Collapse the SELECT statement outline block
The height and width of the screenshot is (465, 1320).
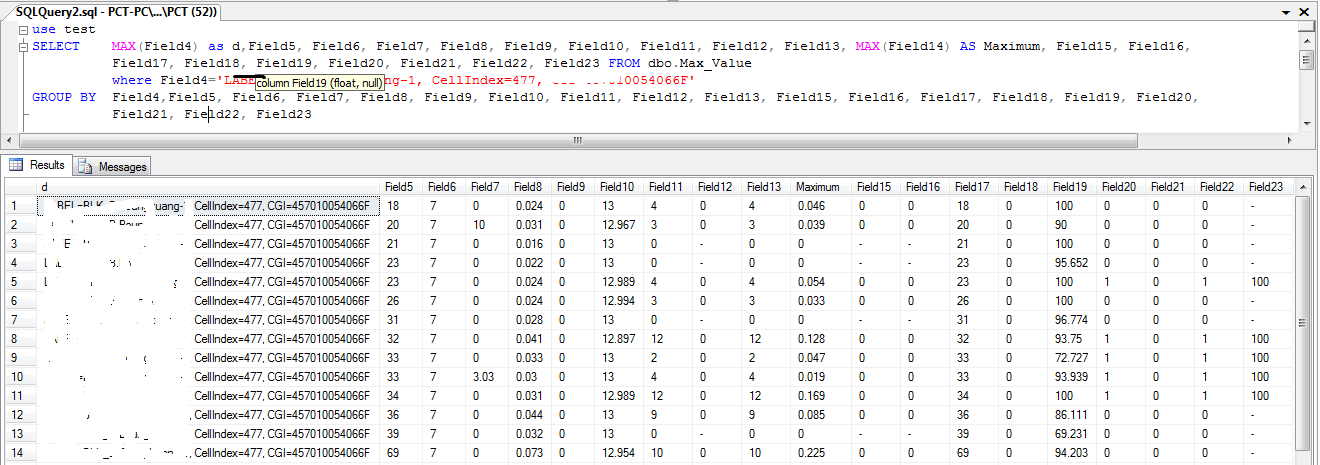23,46
